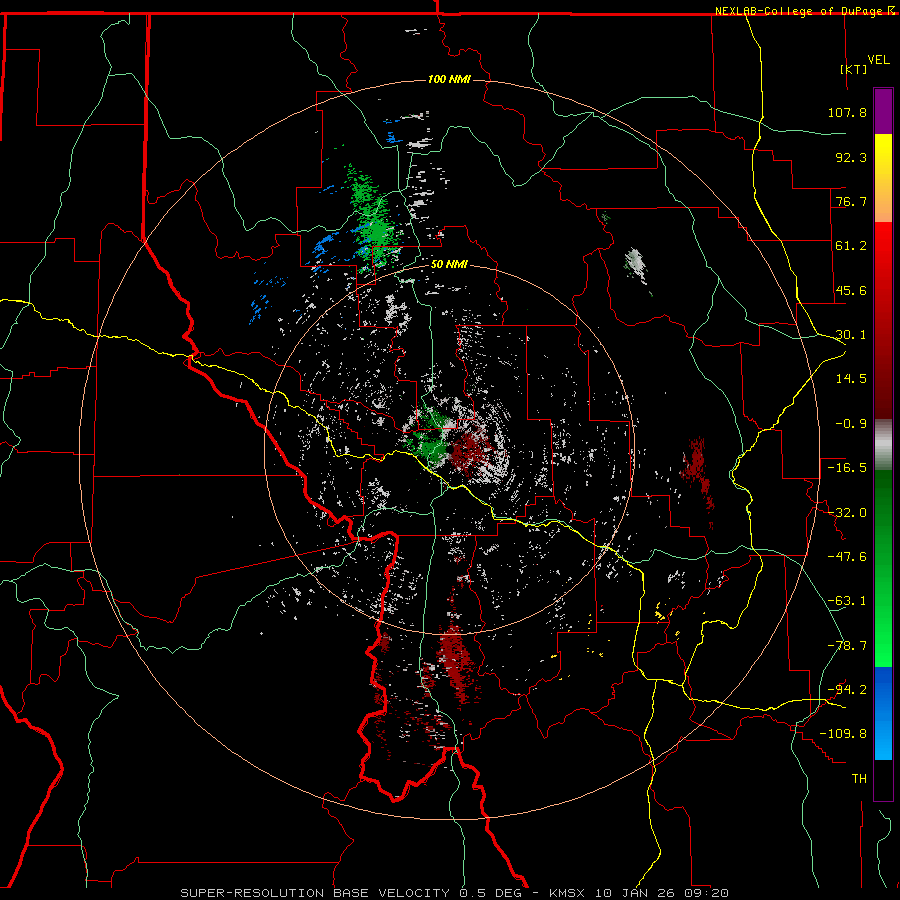Click the -32.0 velocity scale value

[847, 513]
